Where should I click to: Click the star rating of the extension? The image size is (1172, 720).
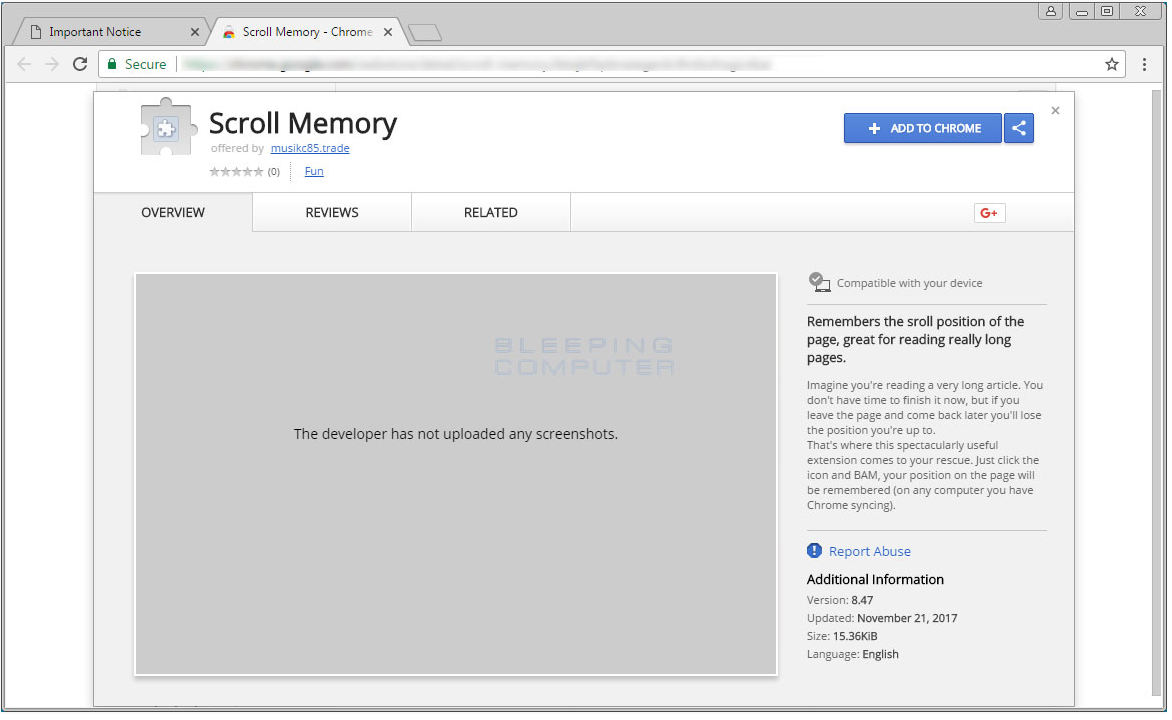tap(236, 172)
